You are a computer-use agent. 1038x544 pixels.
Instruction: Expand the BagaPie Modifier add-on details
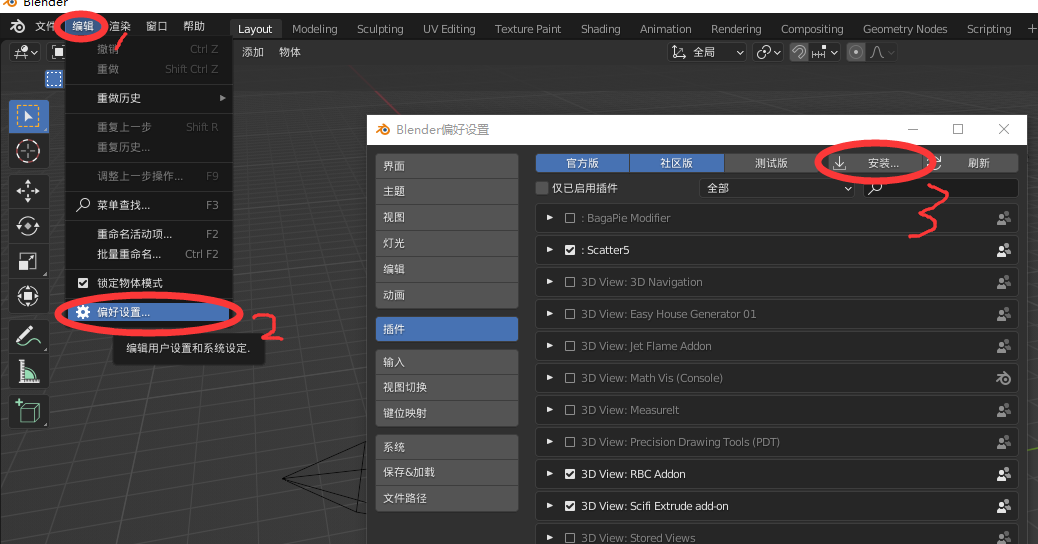click(x=549, y=218)
